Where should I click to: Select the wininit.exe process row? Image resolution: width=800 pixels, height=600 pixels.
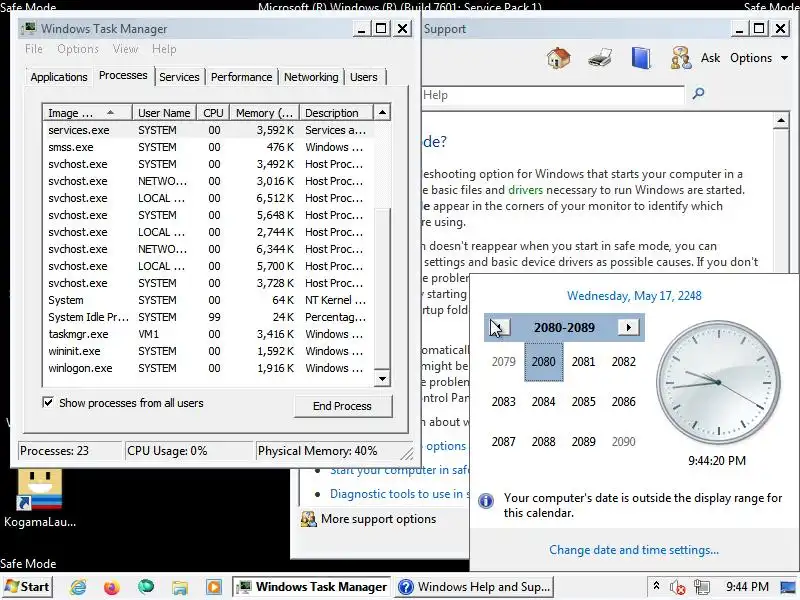208,351
